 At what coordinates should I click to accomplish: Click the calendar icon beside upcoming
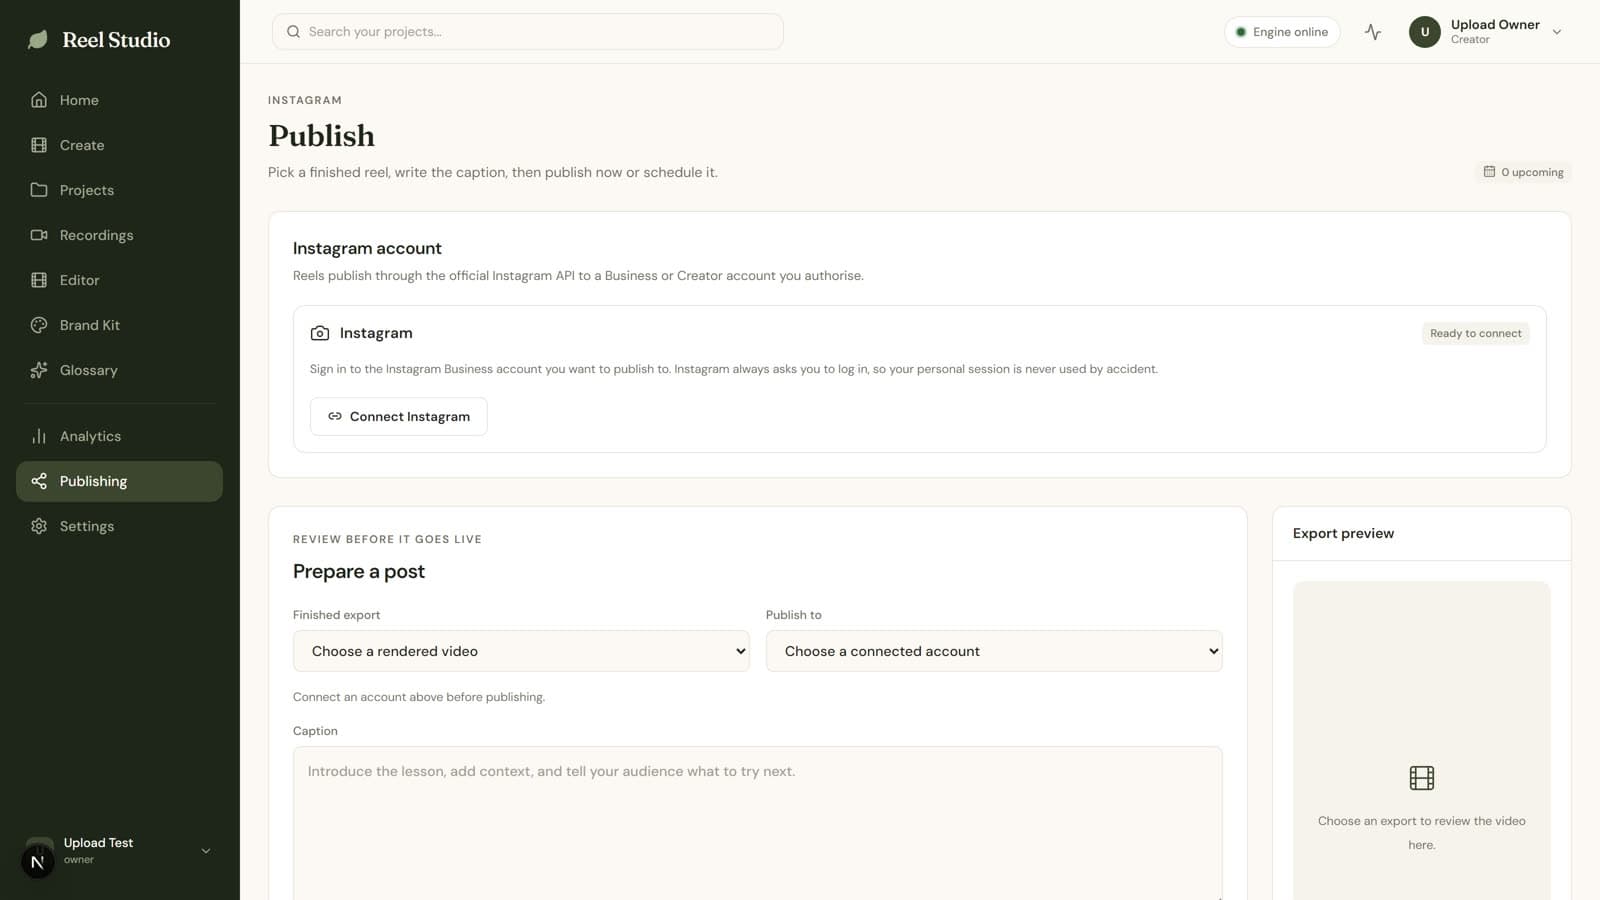tap(1489, 172)
